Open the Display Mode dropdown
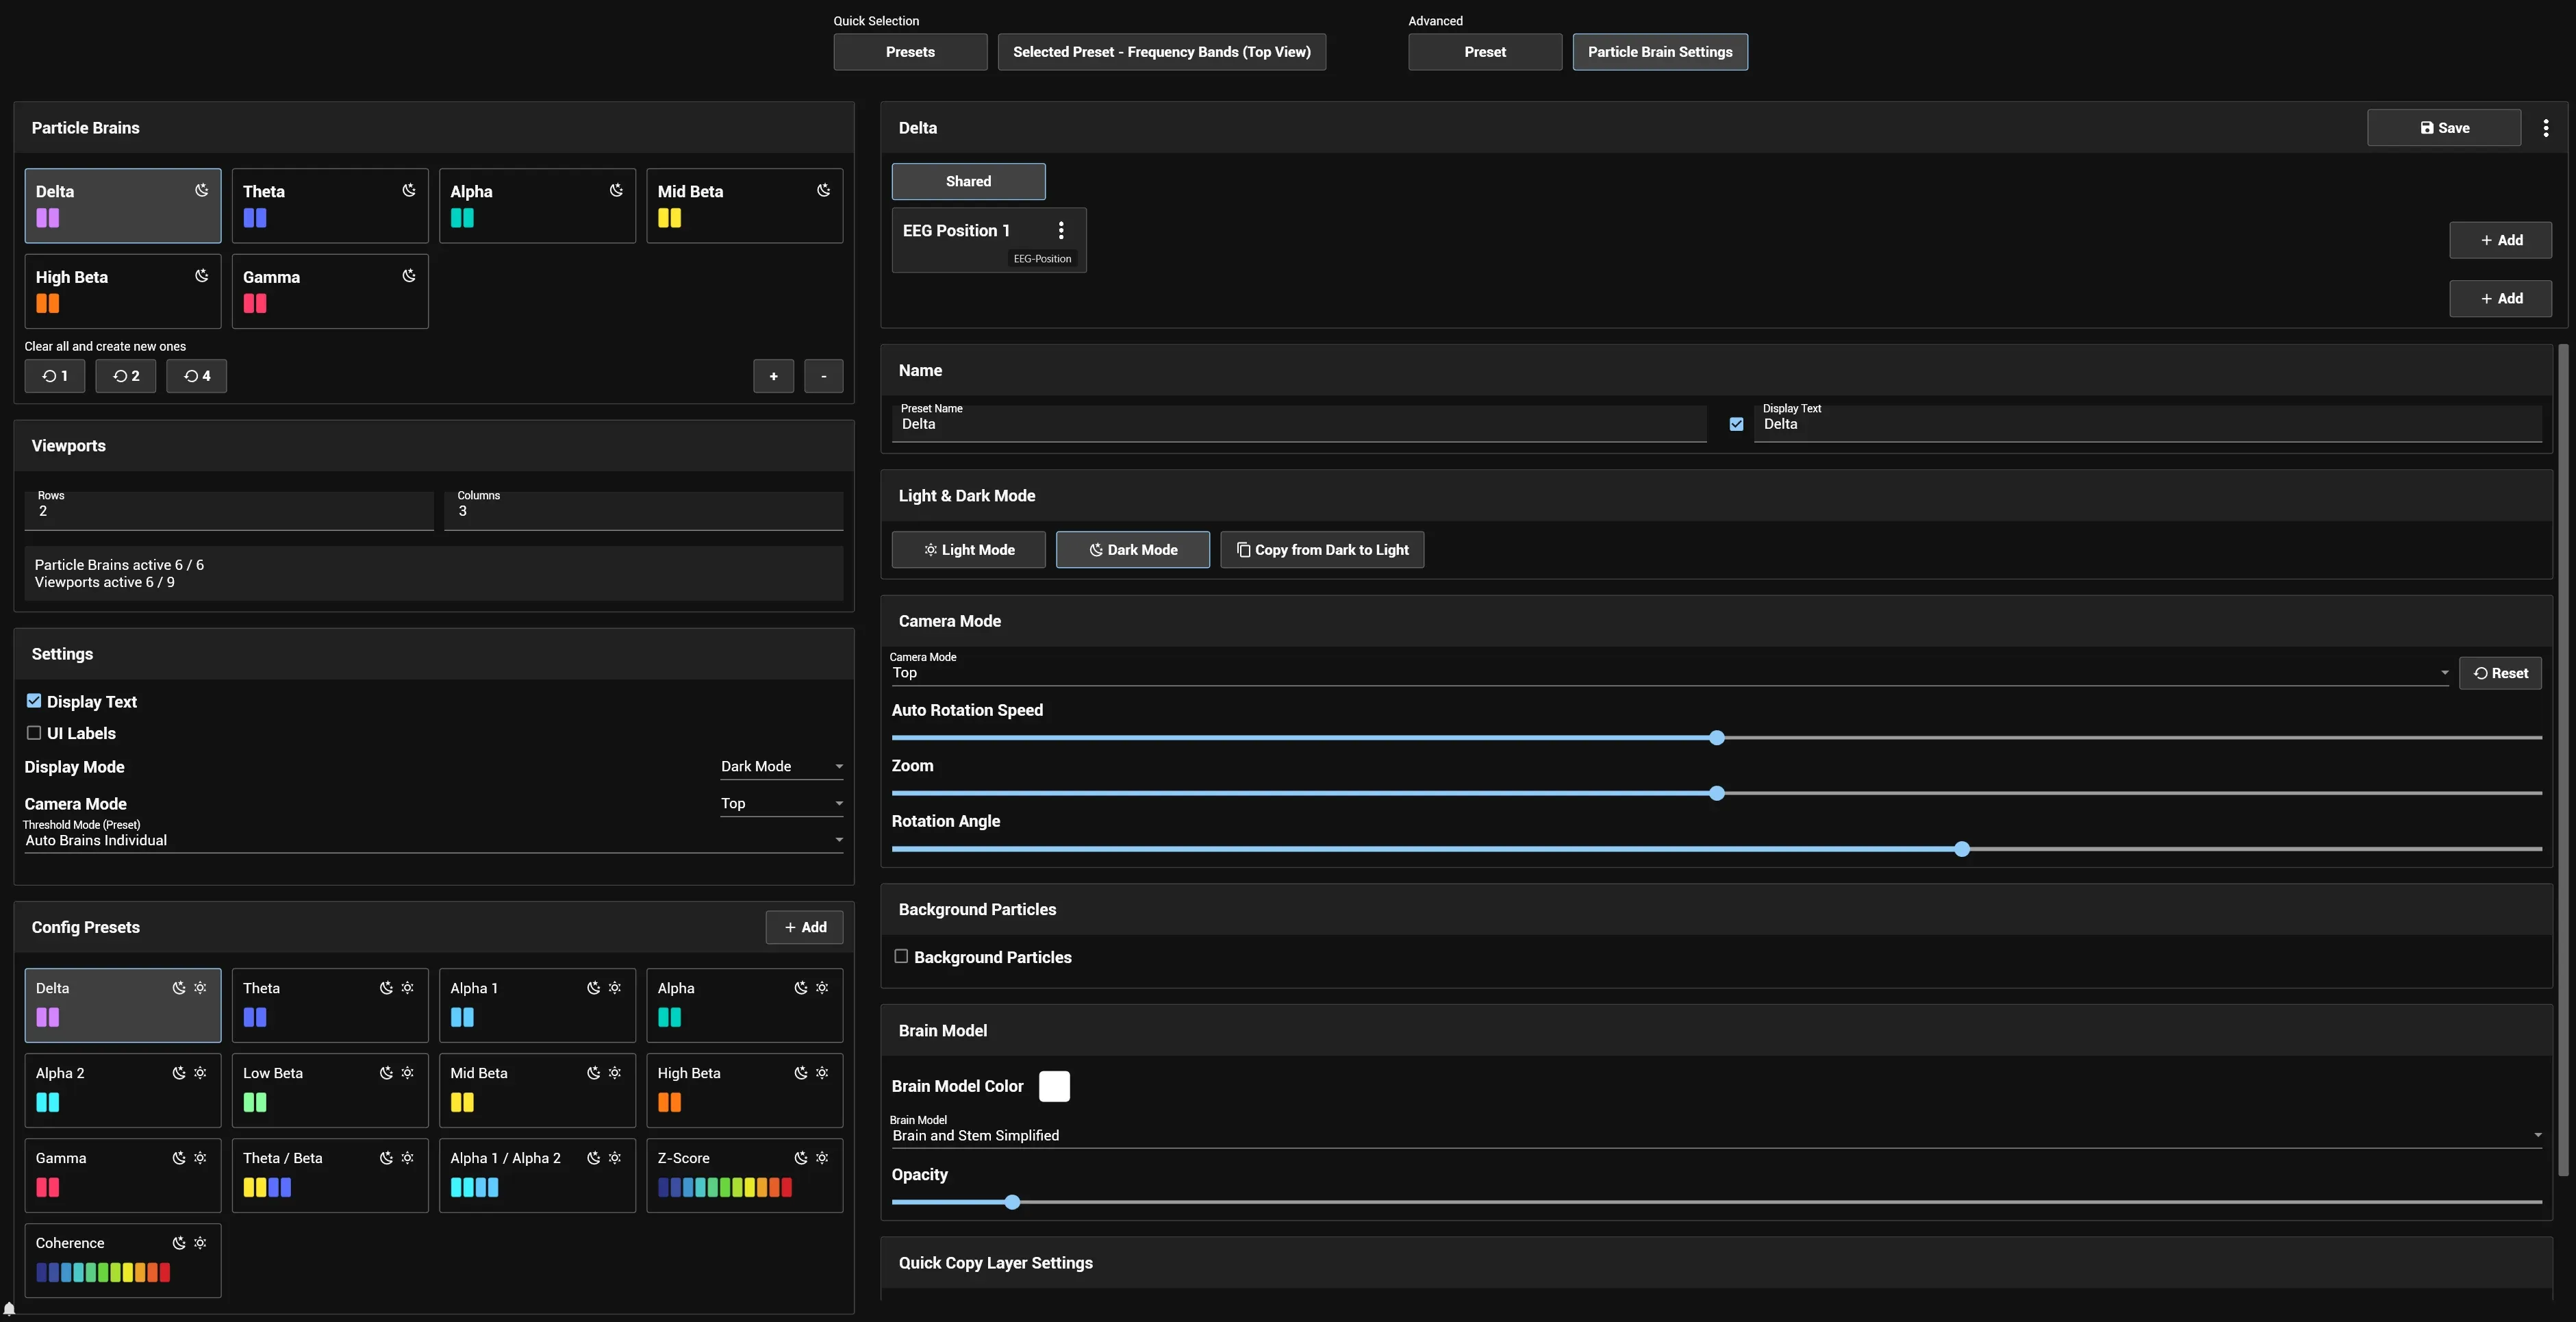 tap(782, 767)
